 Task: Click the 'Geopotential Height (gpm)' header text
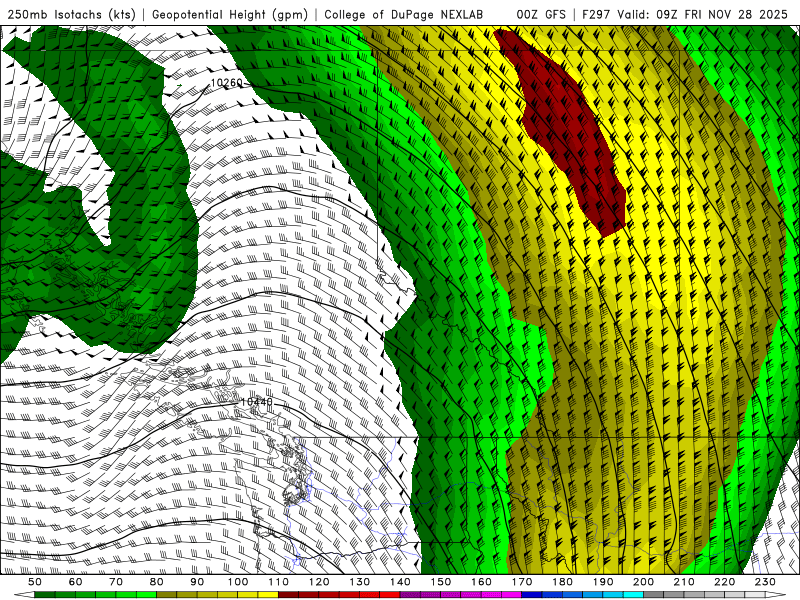(230, 15)
